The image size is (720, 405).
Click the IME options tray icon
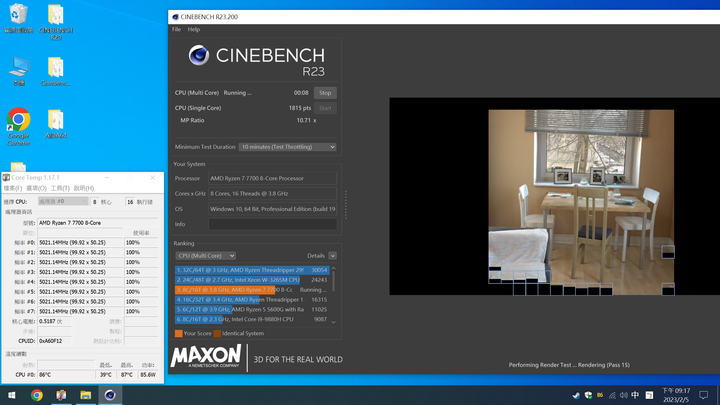pos(649,395)
